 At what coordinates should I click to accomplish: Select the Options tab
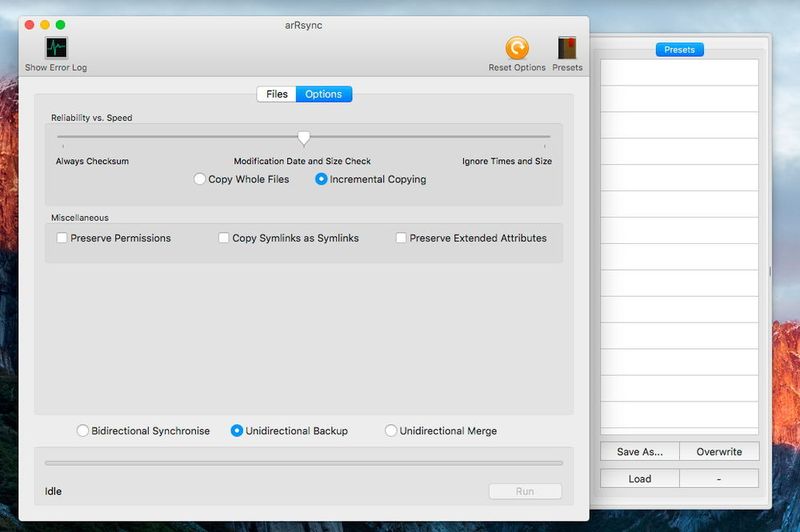323,94
